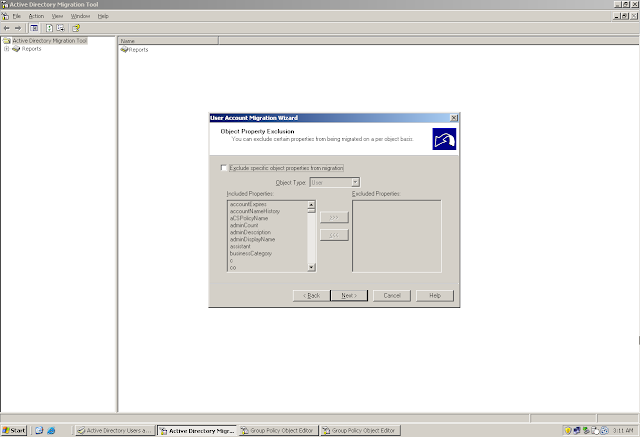Screen dimensions: 640x437
Task: Enable Exclude specific object properties from migration
Action: (x=224, y=168)
